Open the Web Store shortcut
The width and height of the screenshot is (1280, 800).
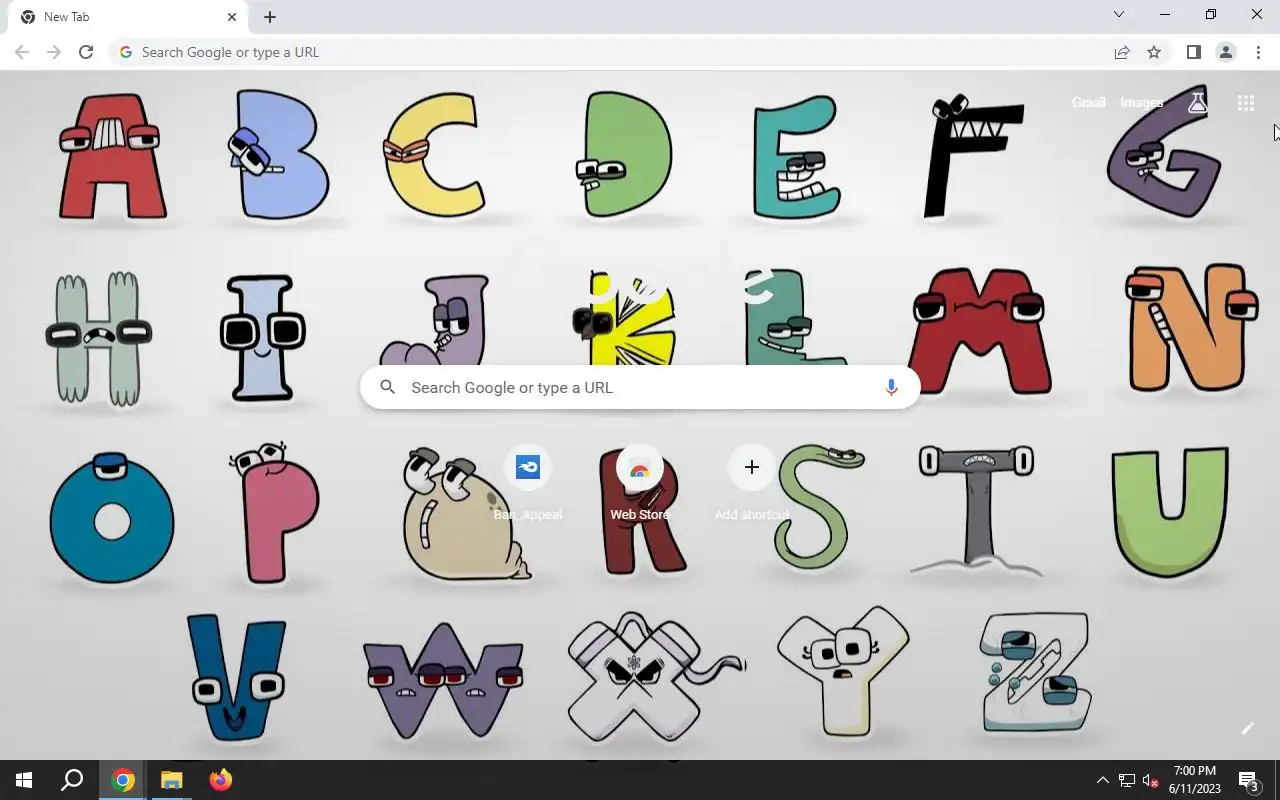(x=640, y=484)
